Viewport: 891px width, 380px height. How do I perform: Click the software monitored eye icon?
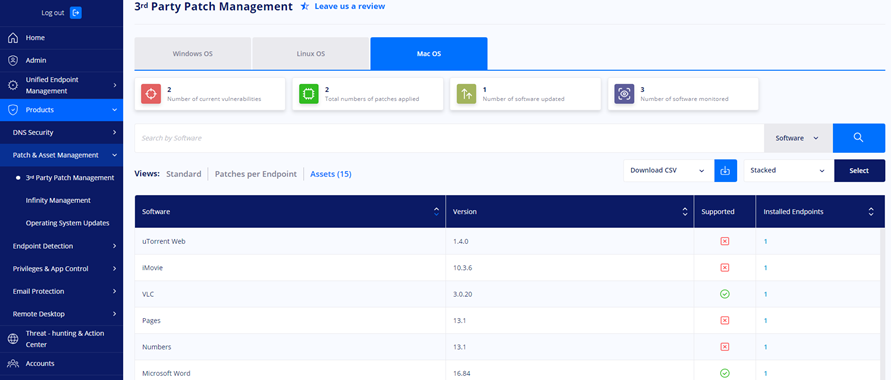624,94
